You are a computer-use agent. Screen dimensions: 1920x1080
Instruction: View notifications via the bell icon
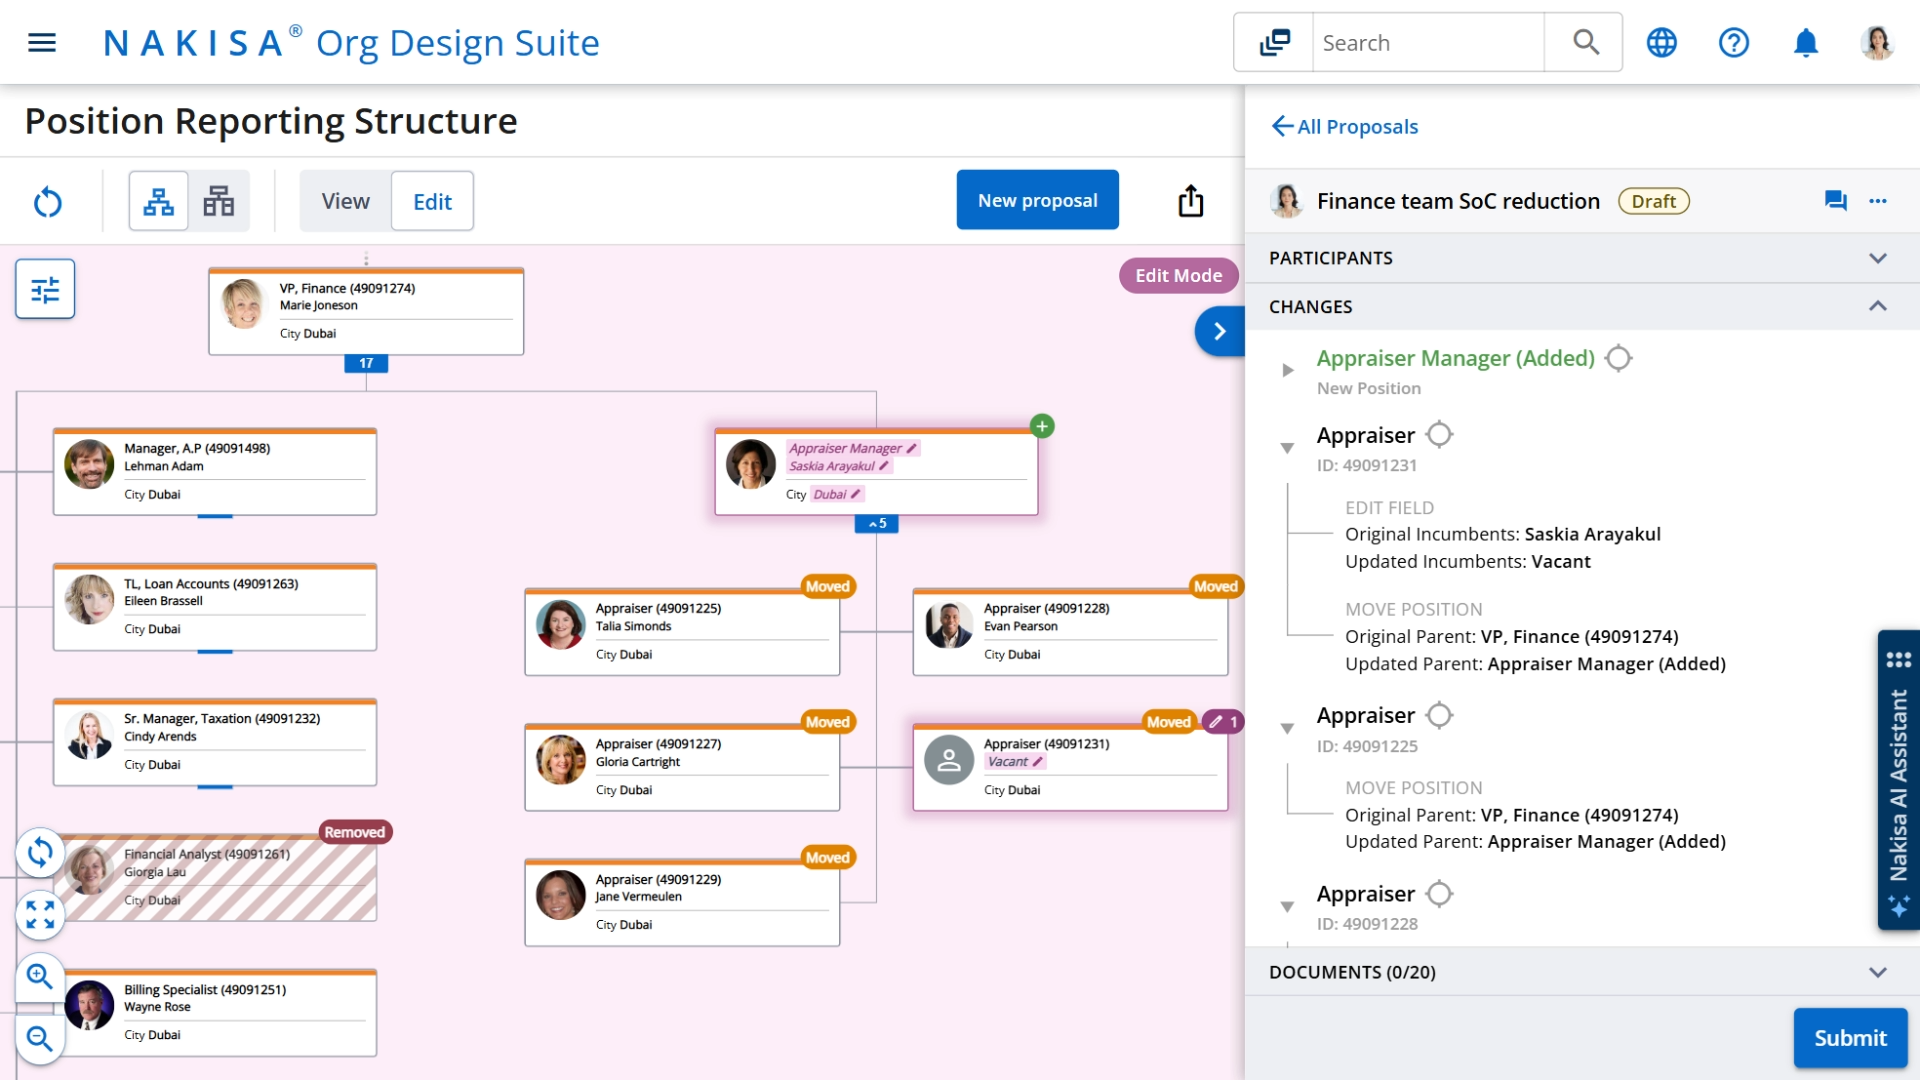click(1805, 42)
